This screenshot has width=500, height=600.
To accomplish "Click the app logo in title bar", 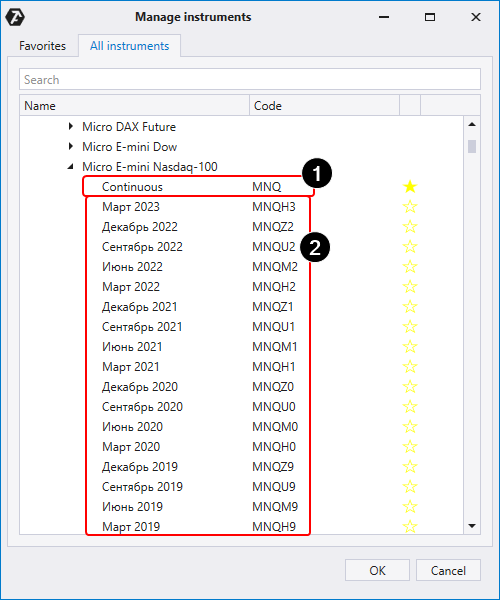I will tap(15, 17).
